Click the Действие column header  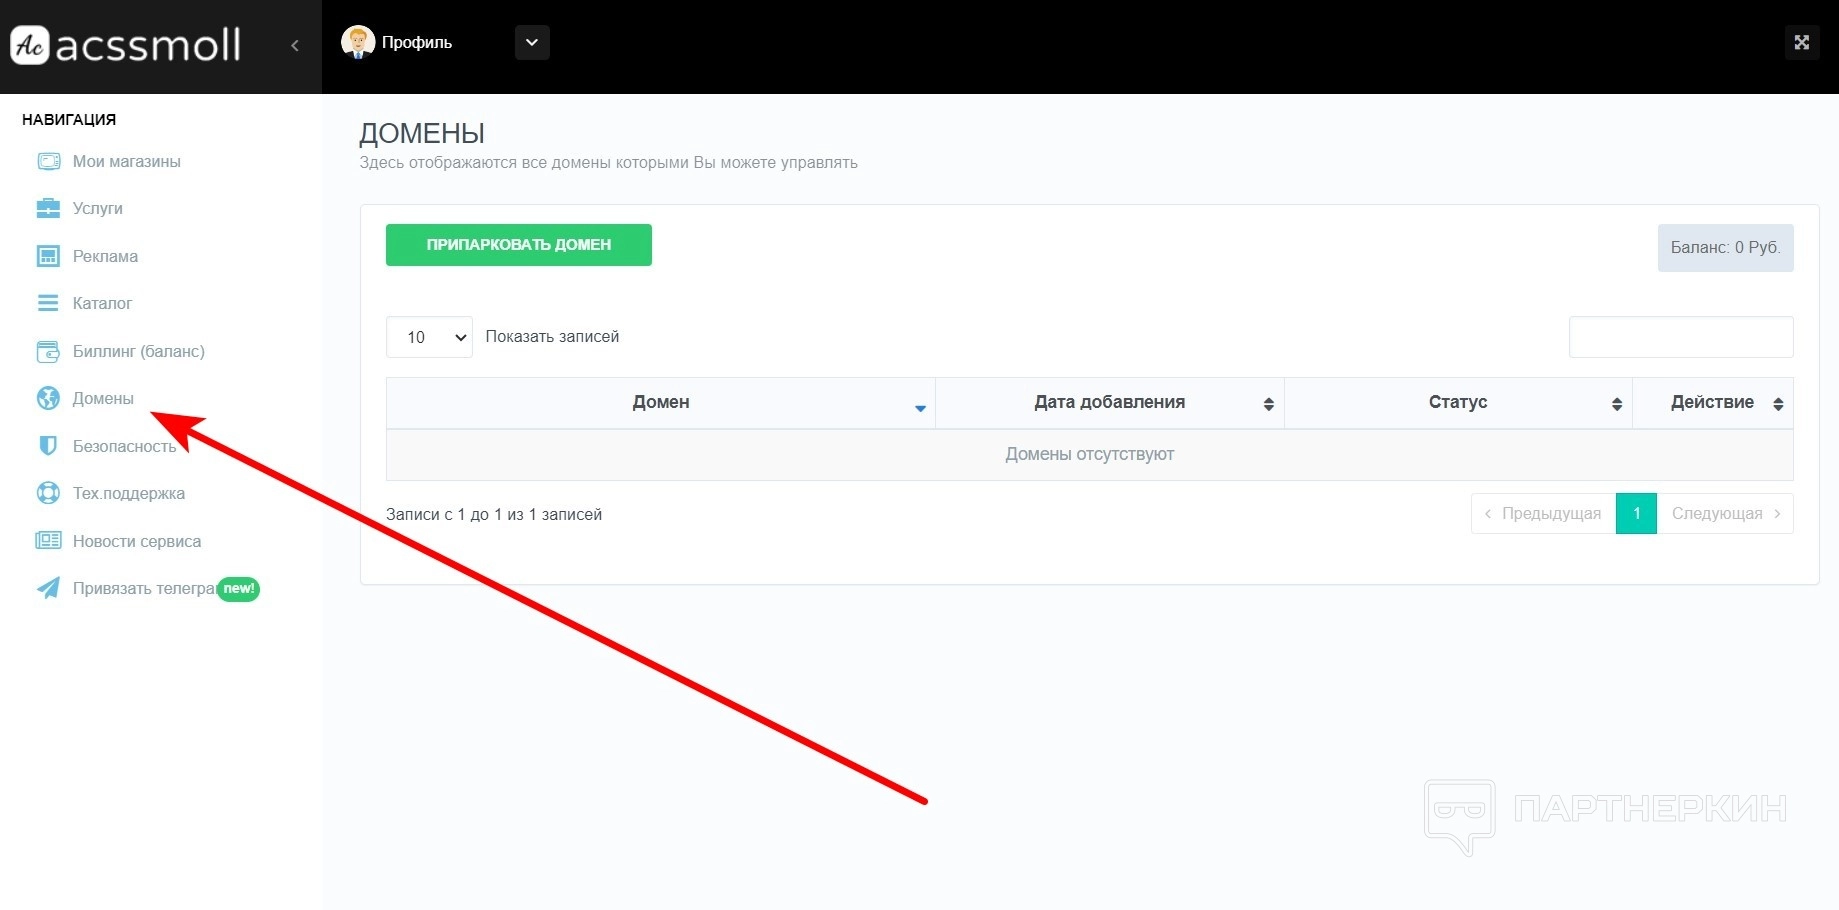point(1713,402)
